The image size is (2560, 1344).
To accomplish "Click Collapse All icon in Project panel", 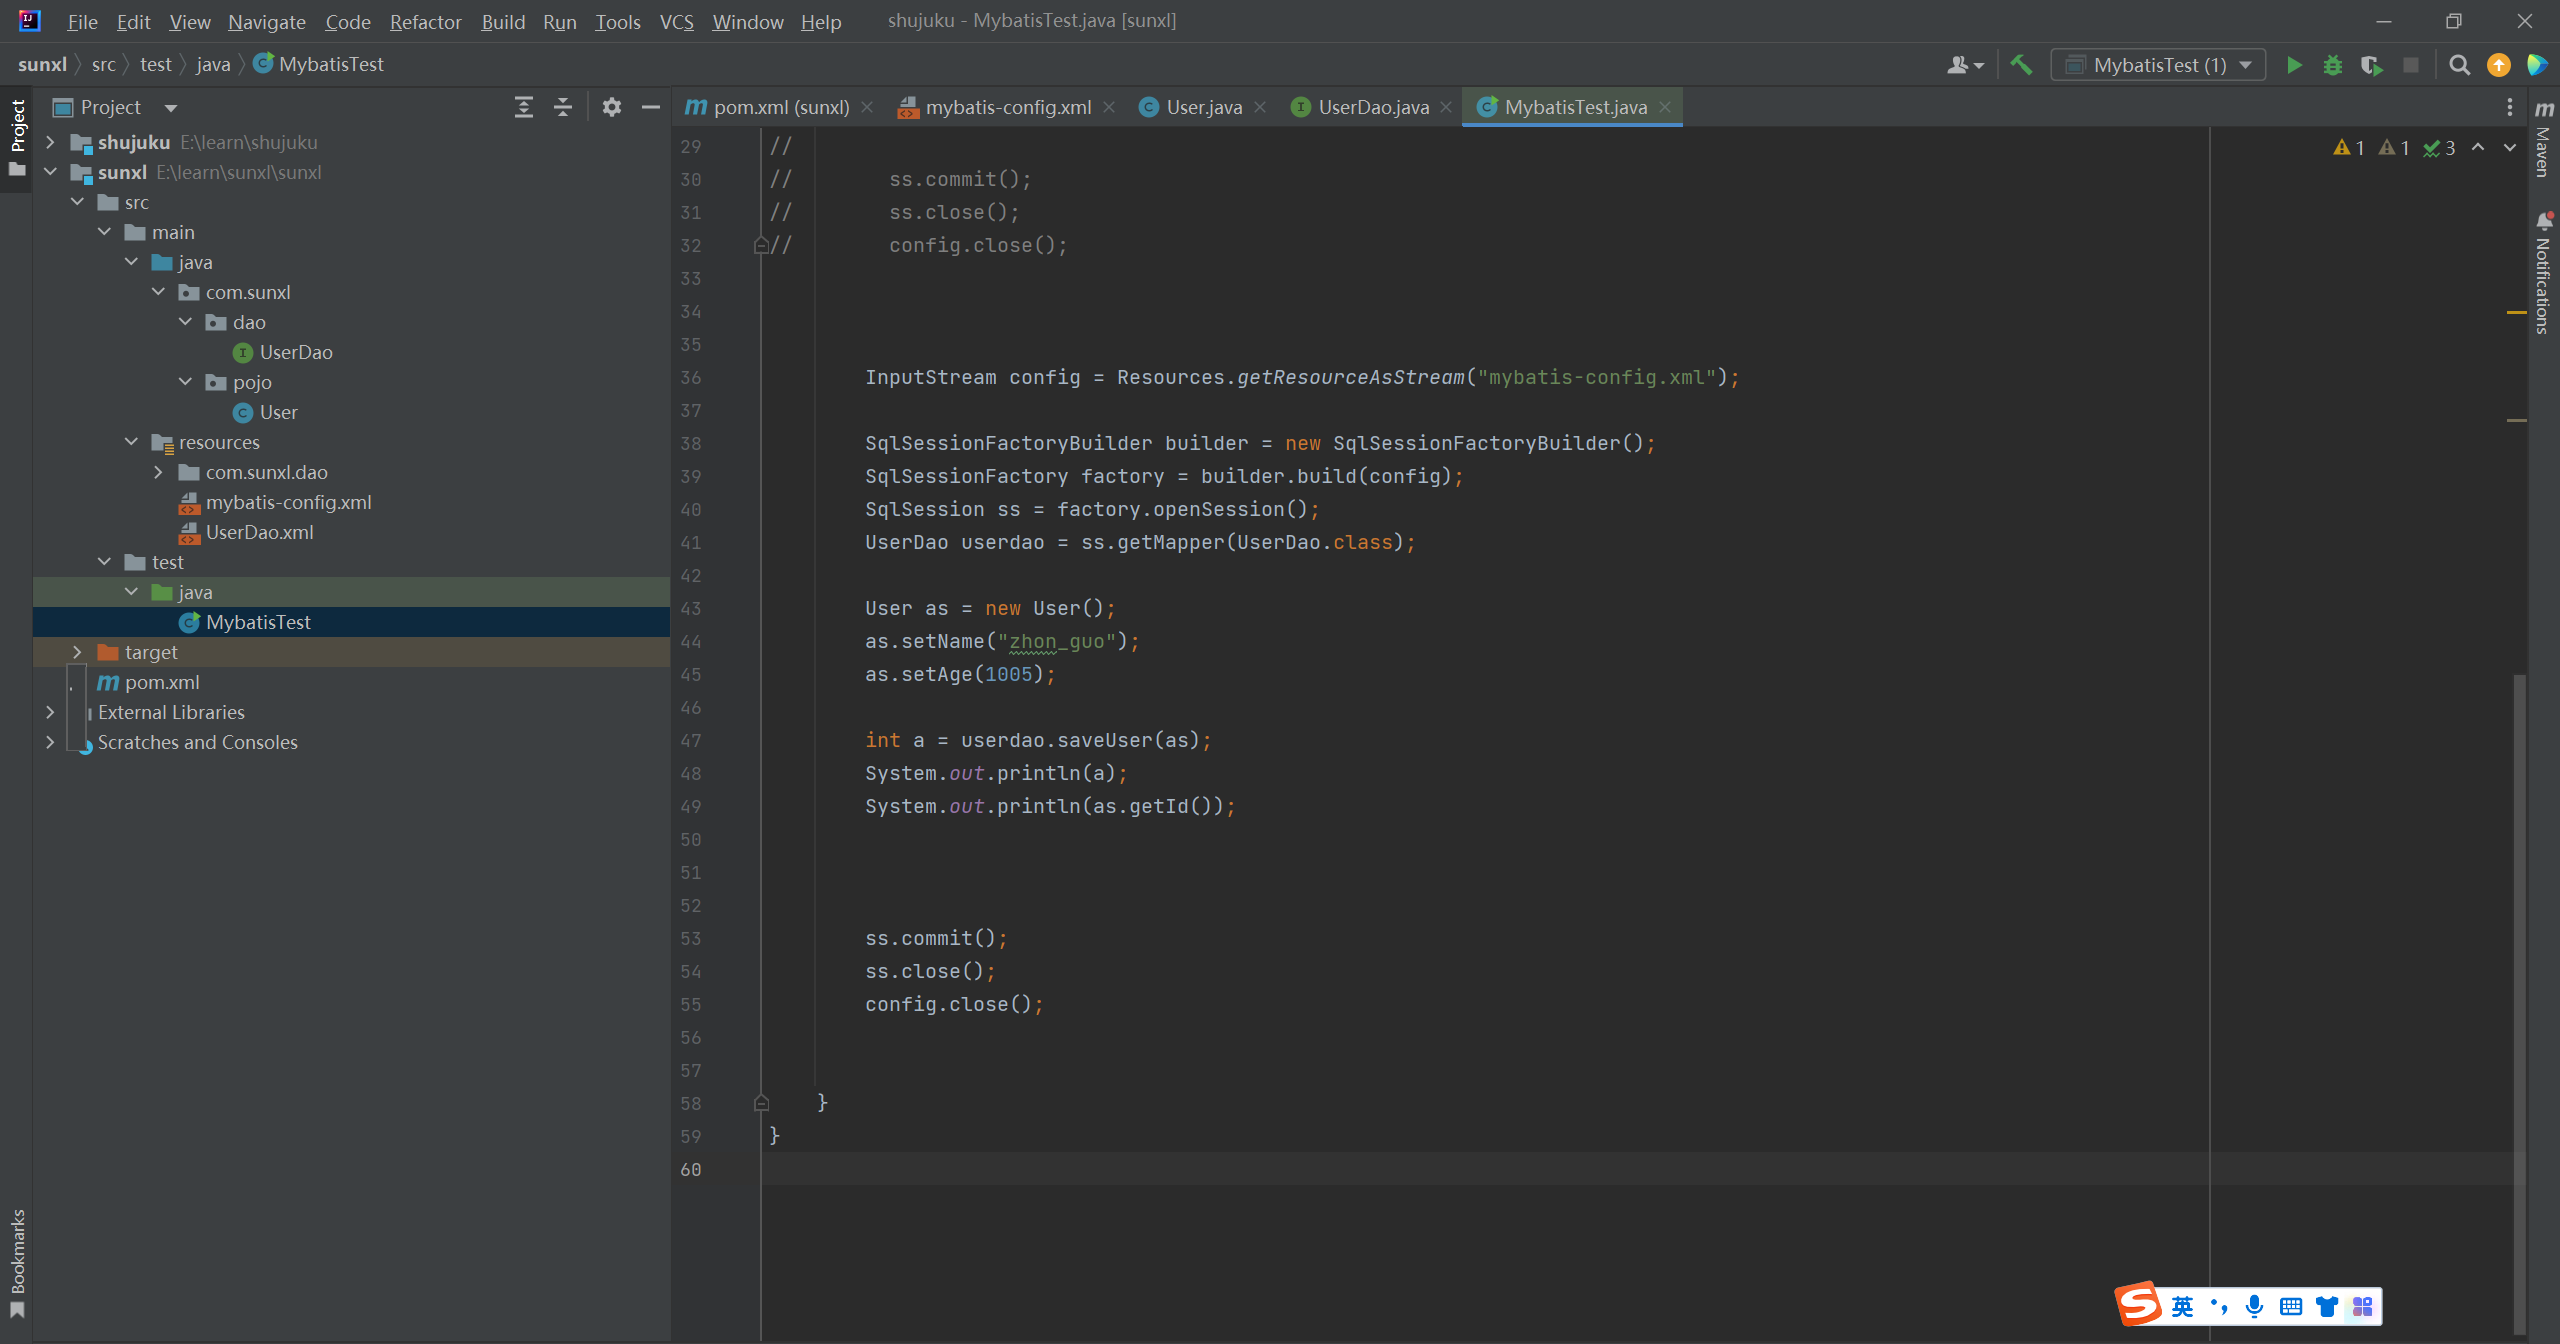I will coord(563,107).
